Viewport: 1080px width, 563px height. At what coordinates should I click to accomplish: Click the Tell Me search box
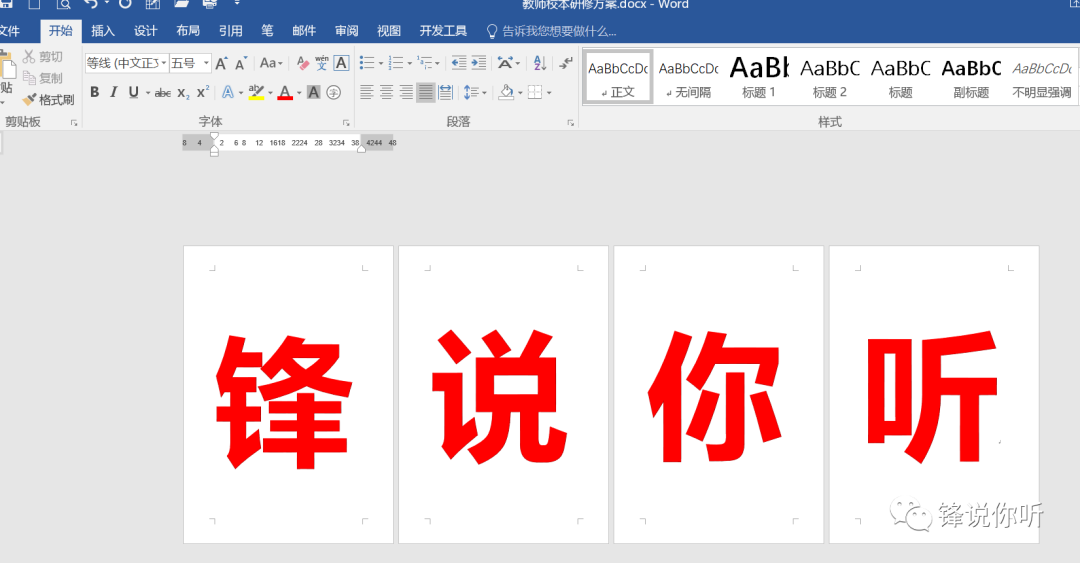(x=551, y=31)
